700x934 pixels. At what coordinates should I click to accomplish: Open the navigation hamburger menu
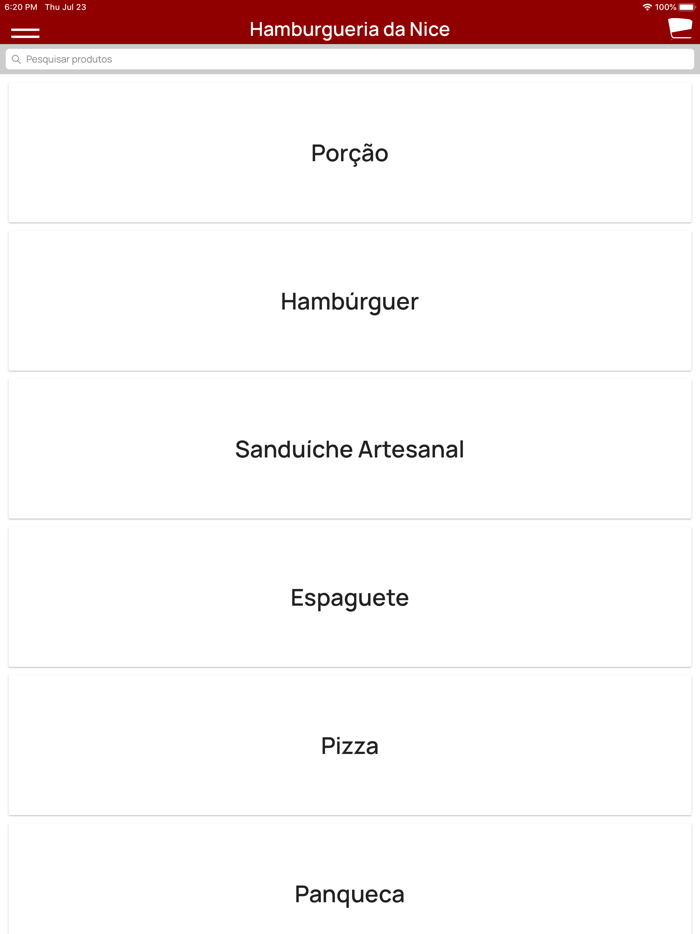(x=24, y=32)
